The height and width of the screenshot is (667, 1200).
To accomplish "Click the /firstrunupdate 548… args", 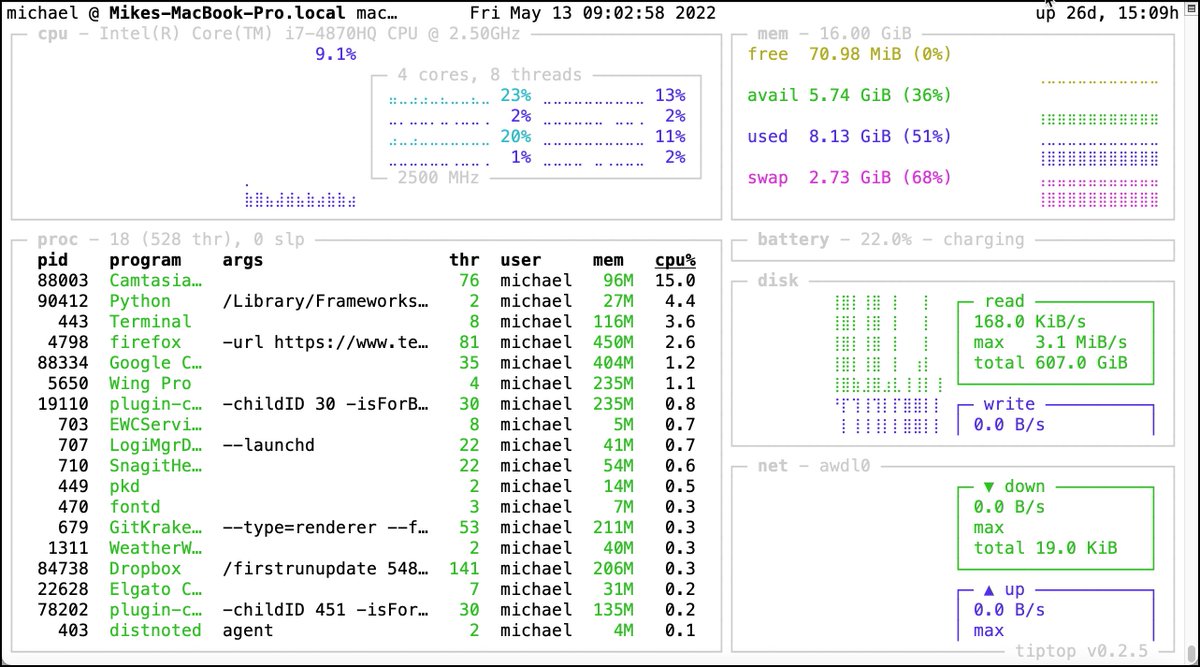I will tap(326, 568).
